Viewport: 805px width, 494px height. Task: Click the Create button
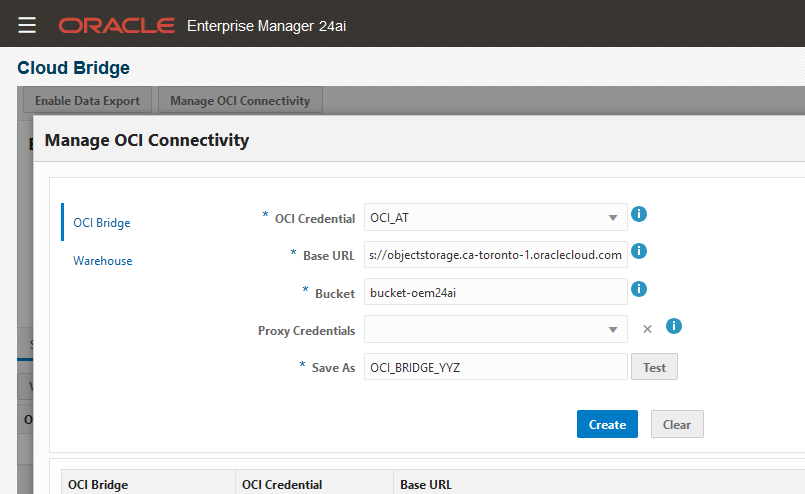tap(607, 424)
